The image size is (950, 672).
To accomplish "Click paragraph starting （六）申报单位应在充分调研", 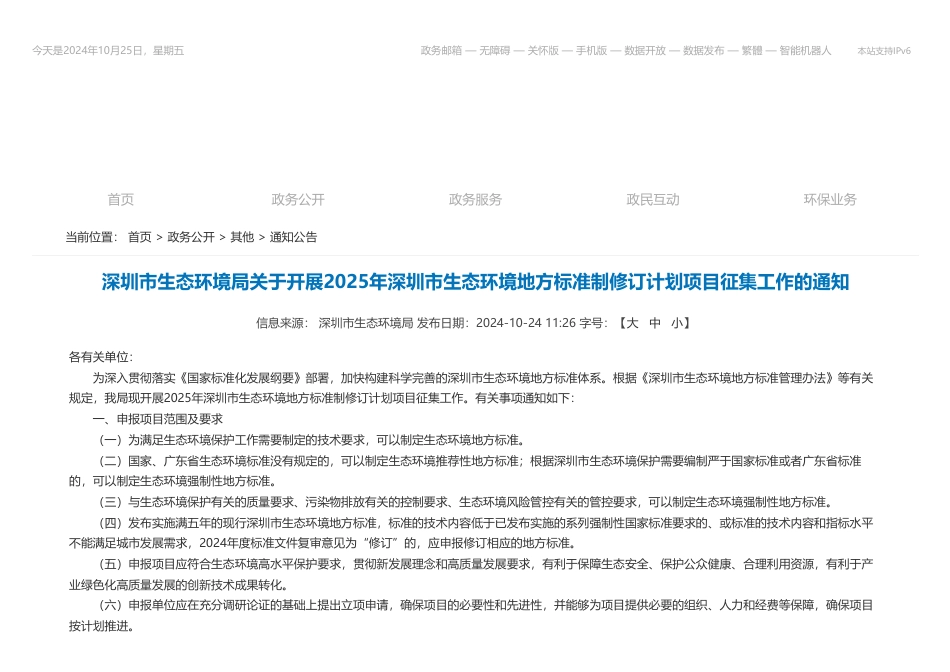I will click(471, 615).
